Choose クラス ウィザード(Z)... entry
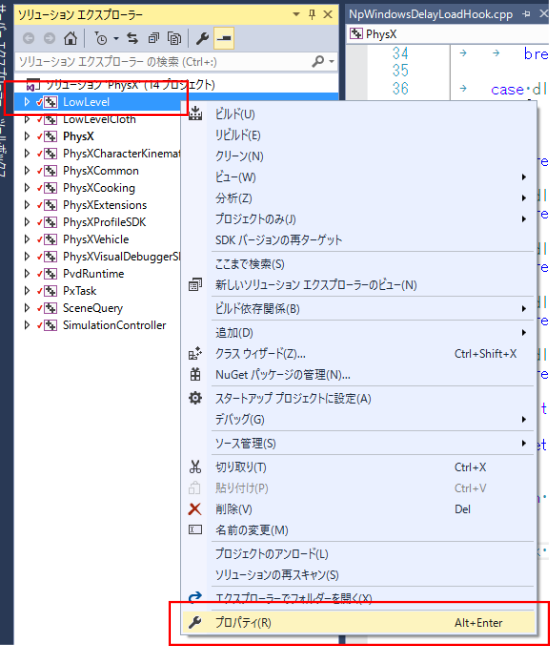Viewport: 550px width, 646px height. pos(359,353)
